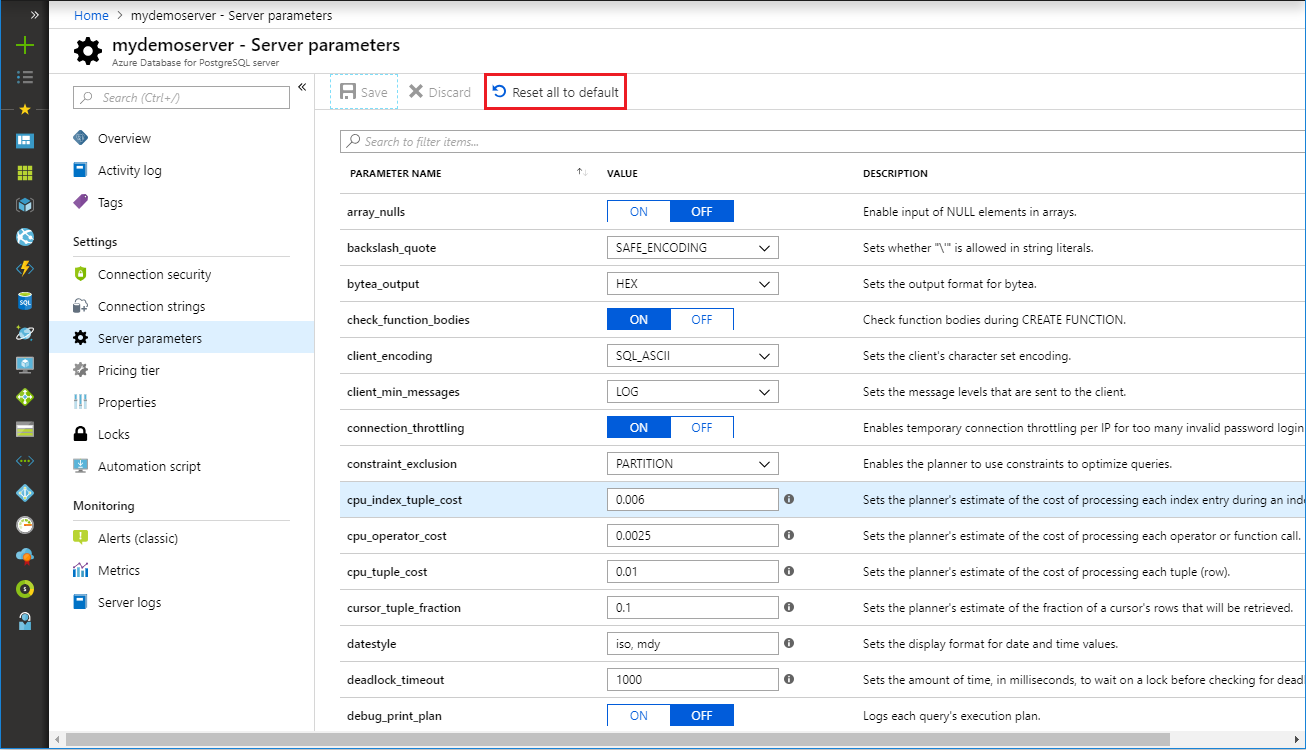The width and height of the screenshot is (1306, 750).
Task: Open Virtual machines monitor icon
Action: click(x=25, y=365)
